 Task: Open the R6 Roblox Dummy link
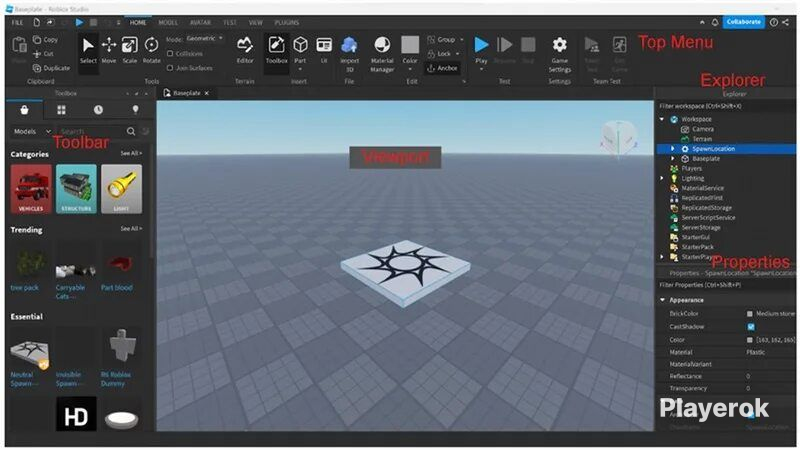pos(116,379)
